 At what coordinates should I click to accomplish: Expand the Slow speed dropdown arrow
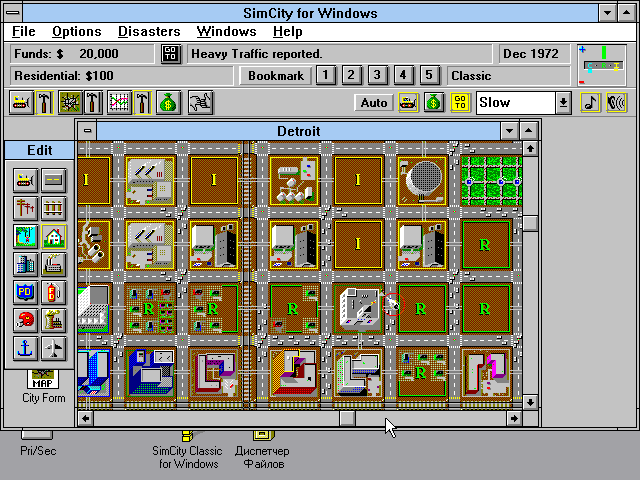563,103
